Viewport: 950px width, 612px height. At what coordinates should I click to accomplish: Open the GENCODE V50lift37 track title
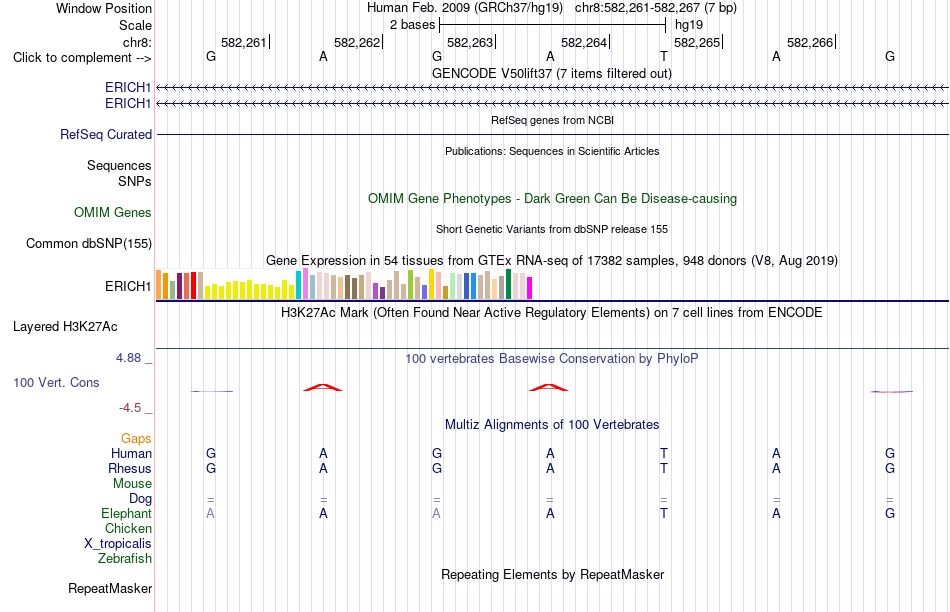coord(551,73)
